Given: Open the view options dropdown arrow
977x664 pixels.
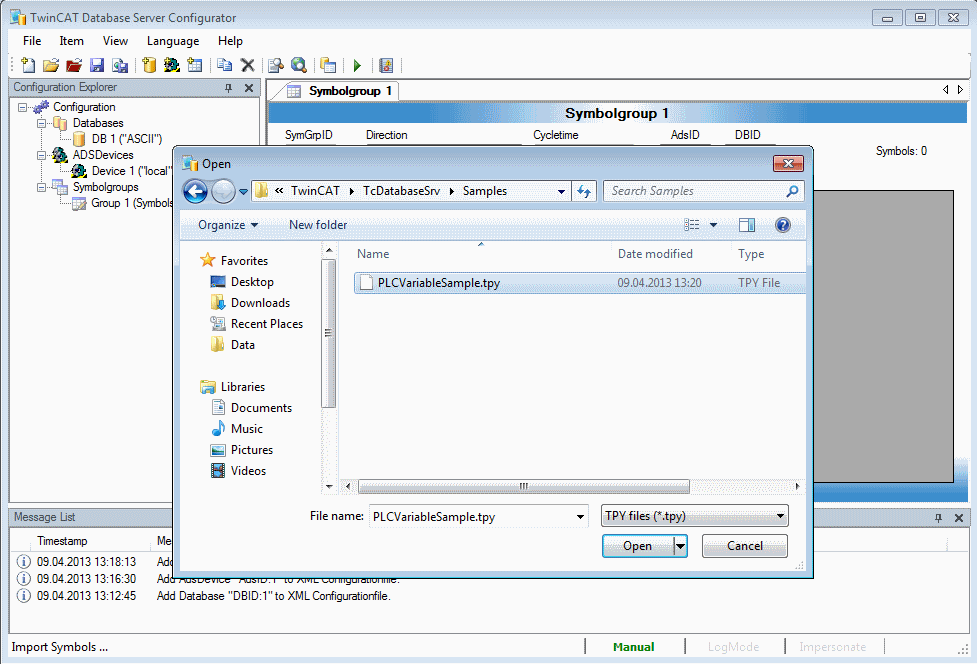Looking at the screenshot, I should [713, 225].
